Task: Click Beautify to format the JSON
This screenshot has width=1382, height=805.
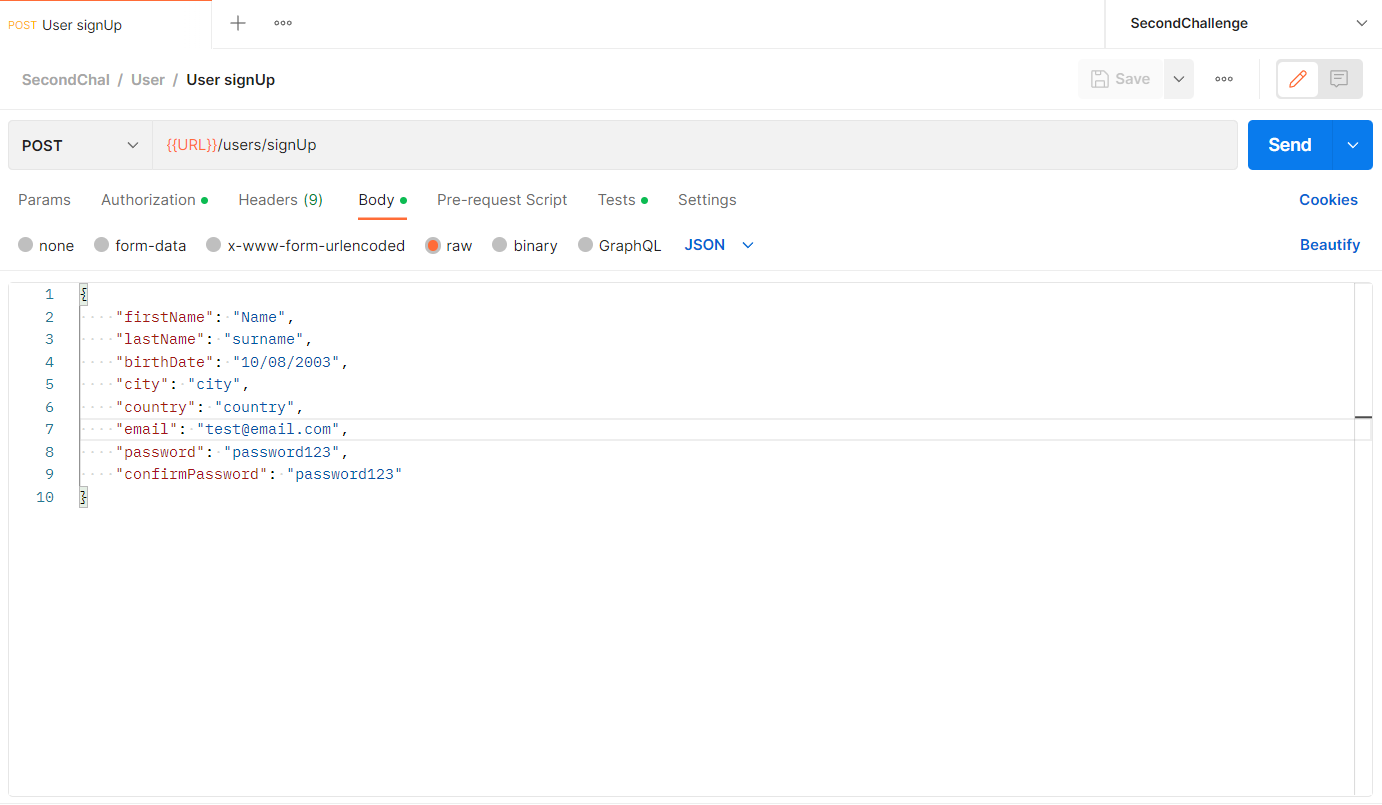Action: 1330,245
